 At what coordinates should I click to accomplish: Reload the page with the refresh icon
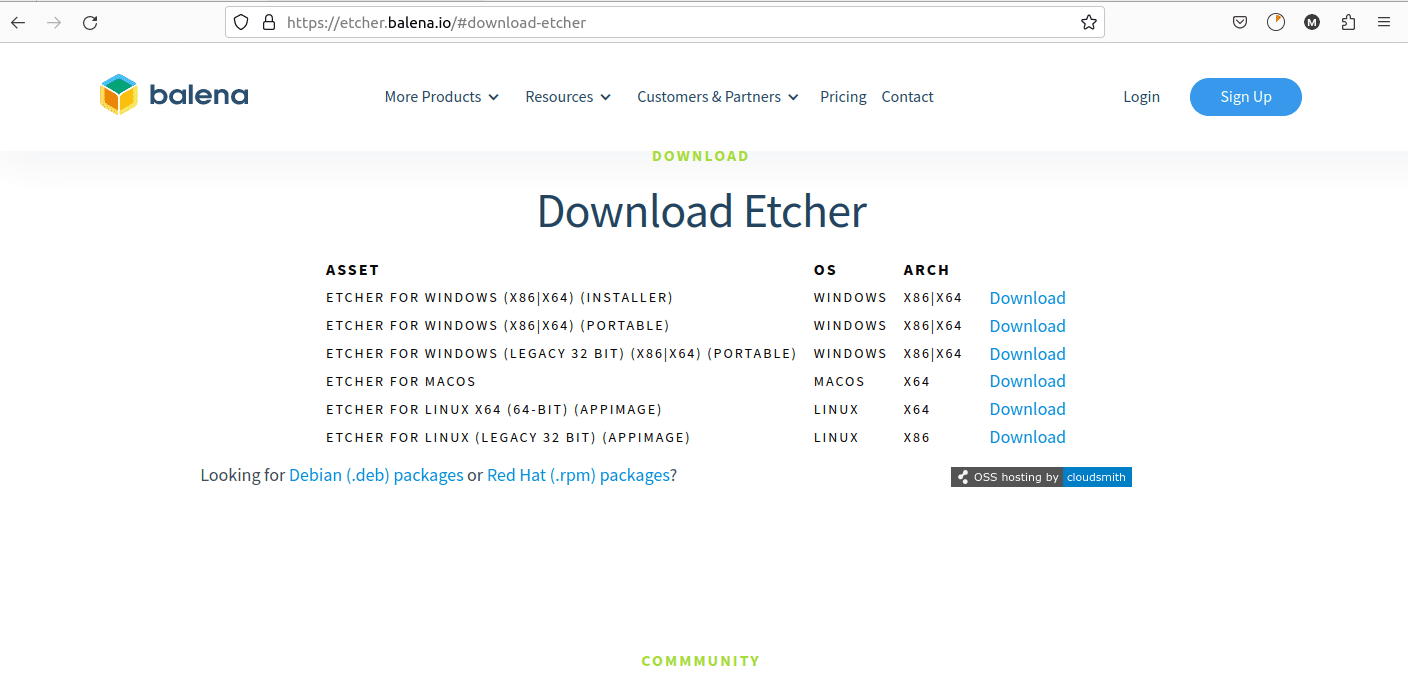90,22
